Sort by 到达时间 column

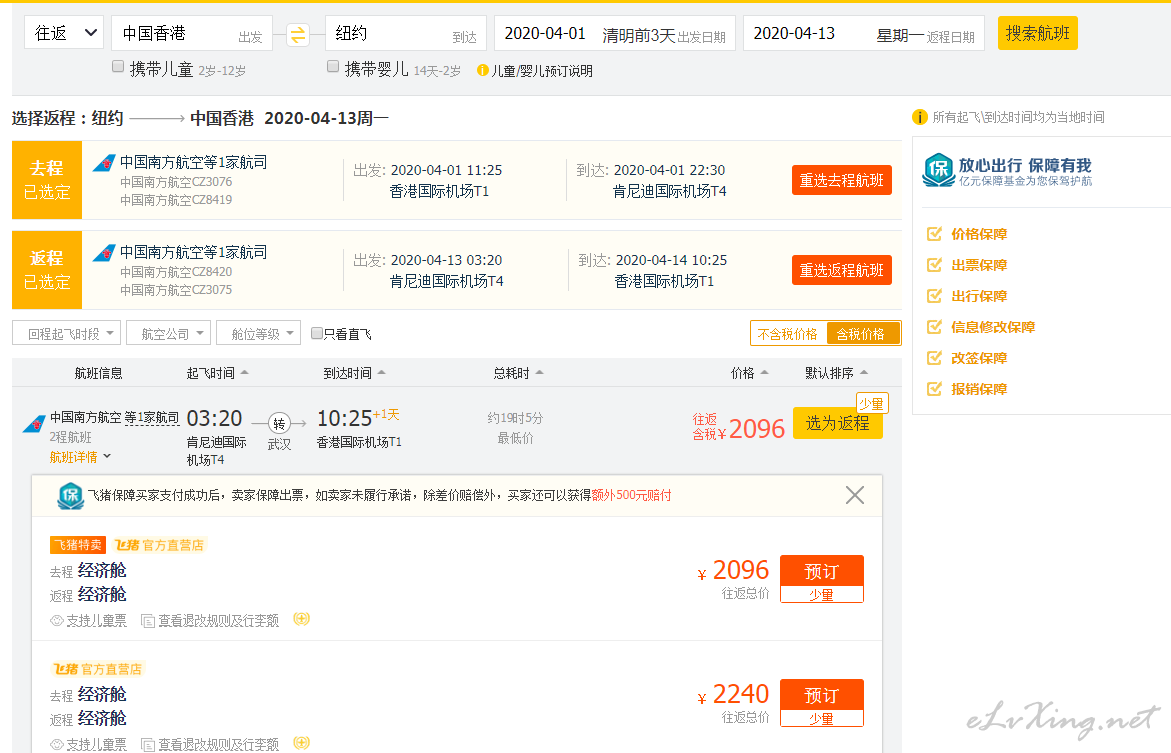[354, 373]
